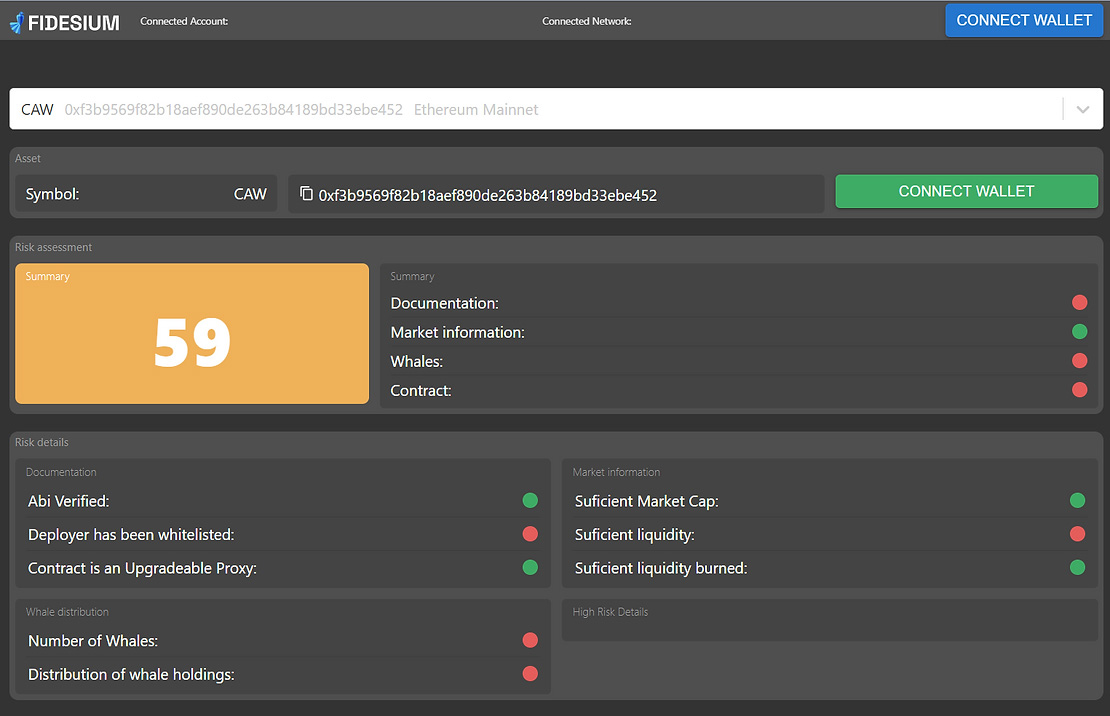Click the Risk assessment section heading
This screenshot has width=1110, height=716.
53,247
